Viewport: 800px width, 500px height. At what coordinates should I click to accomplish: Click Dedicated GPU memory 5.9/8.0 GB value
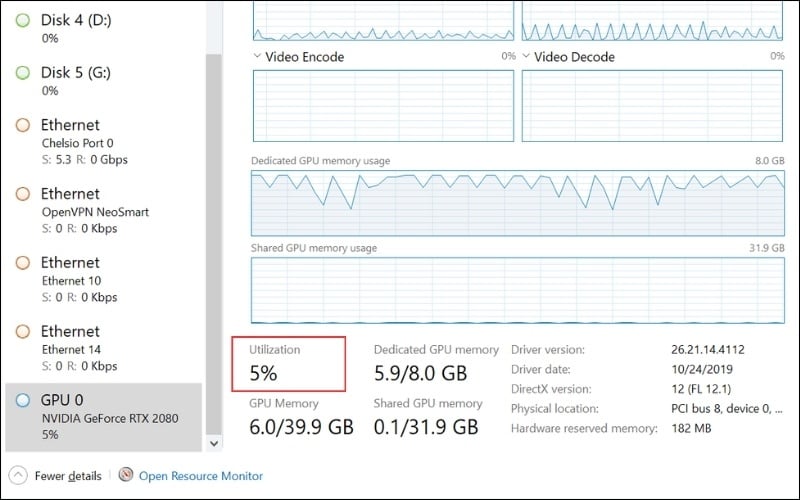(x=420, y=373)
